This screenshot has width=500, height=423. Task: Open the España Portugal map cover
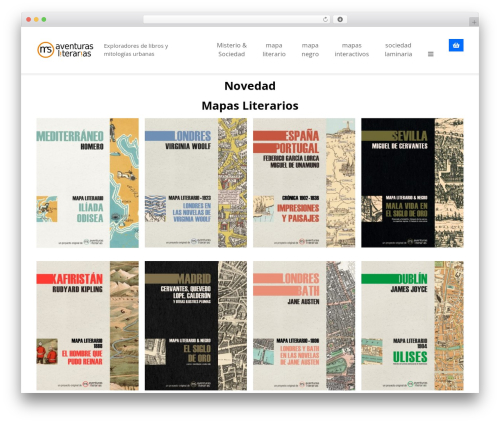point(304,183)
